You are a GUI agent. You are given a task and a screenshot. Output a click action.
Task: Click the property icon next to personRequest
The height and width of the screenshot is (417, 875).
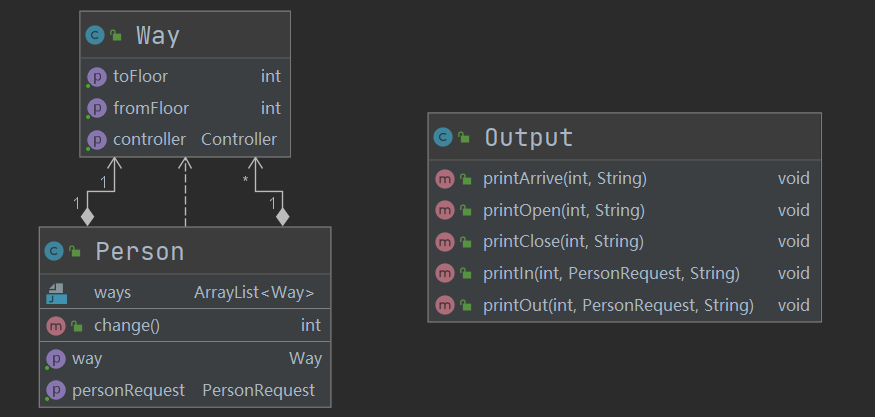[55, 390]
